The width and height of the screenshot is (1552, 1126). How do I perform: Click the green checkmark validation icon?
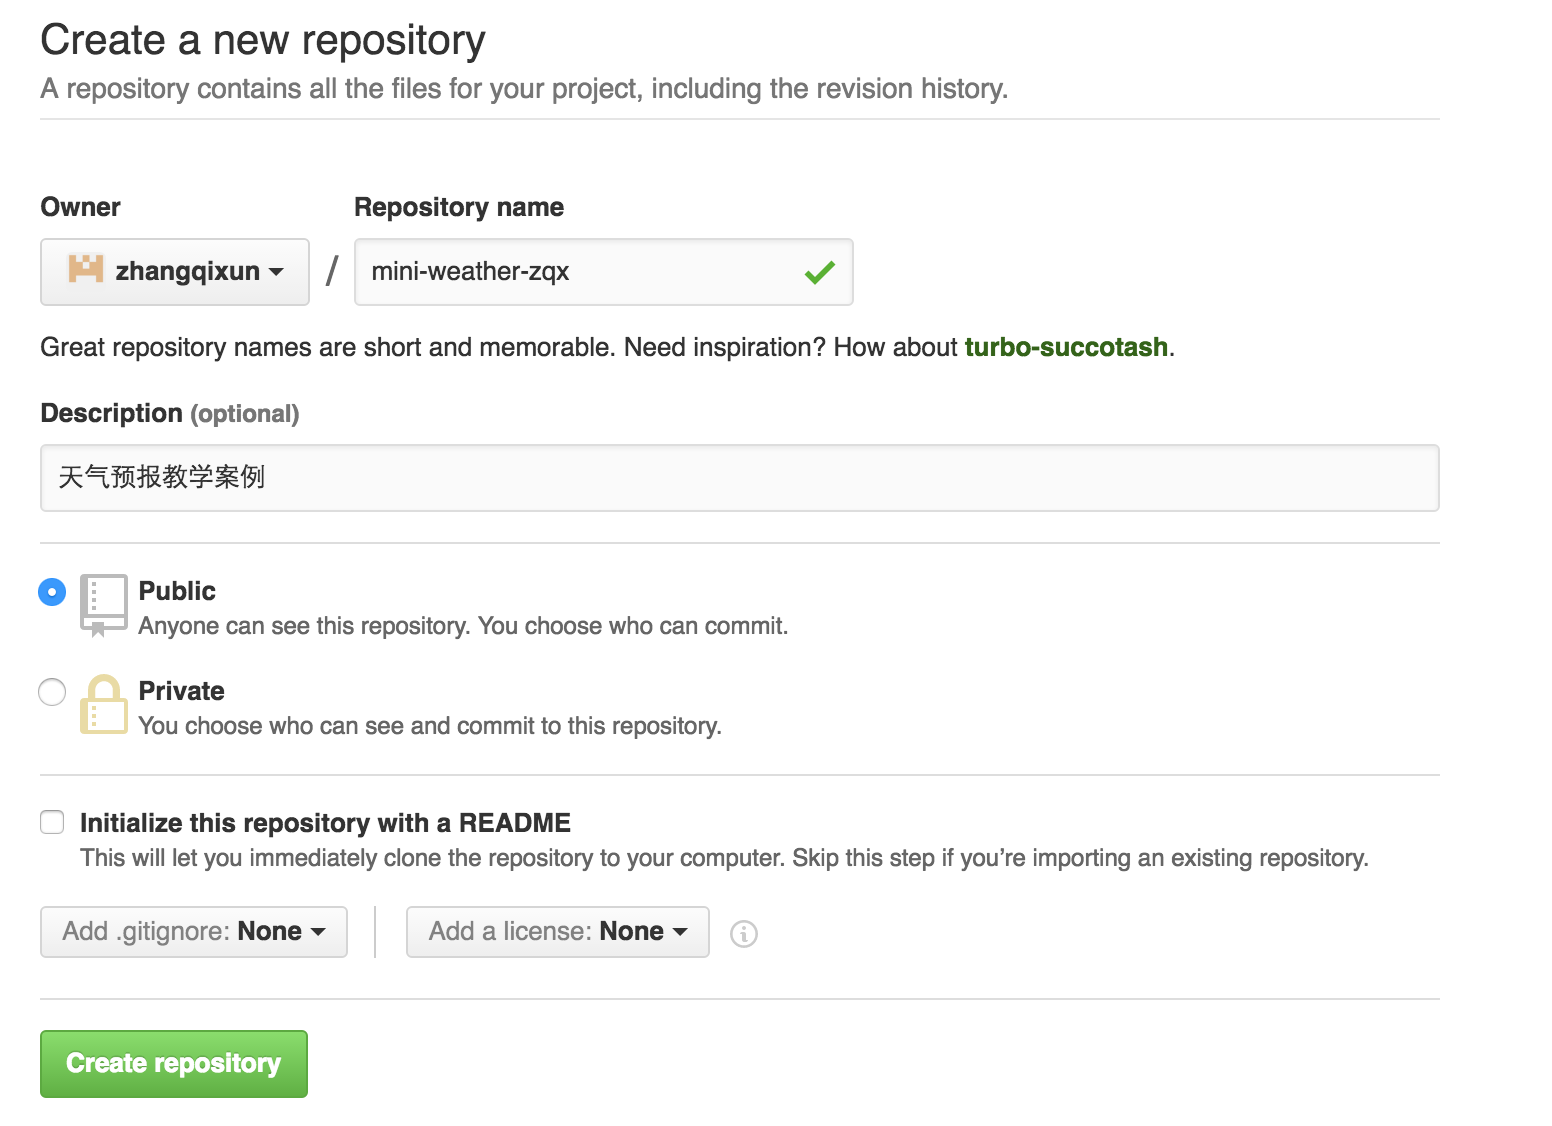click(820, 272)
